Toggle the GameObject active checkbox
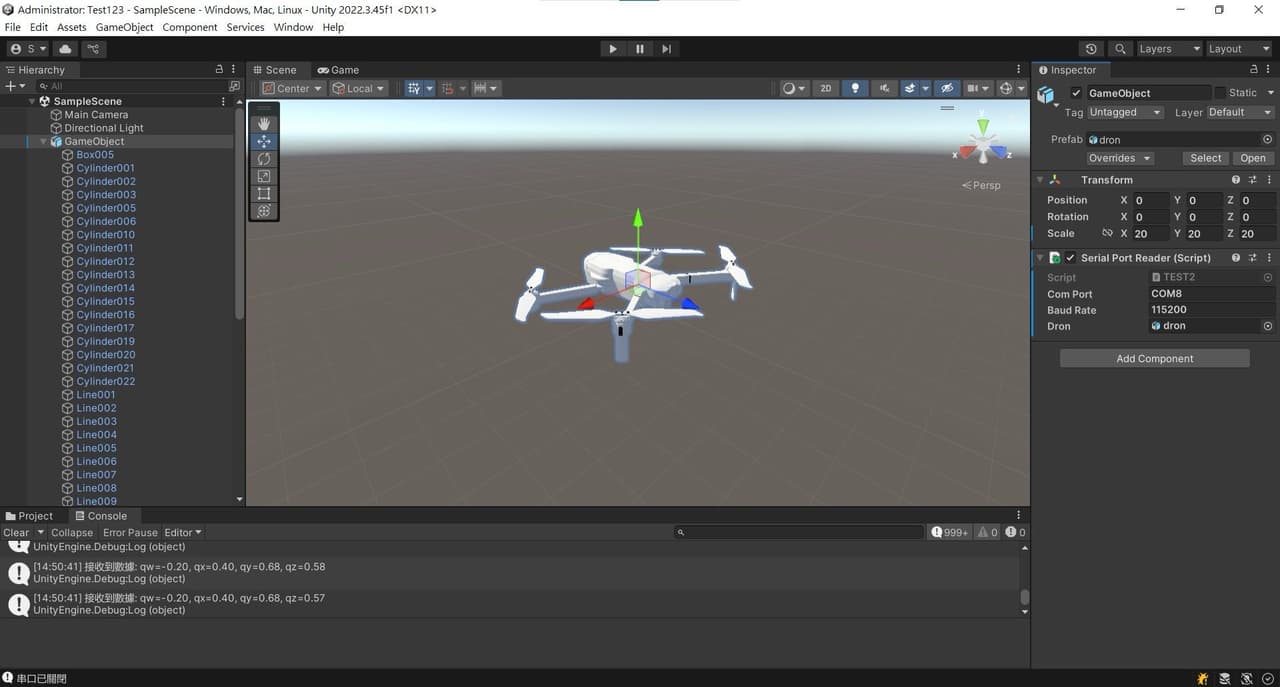Image resolution: width=1280 pixels, height=687 pixels. (1076, 93)
